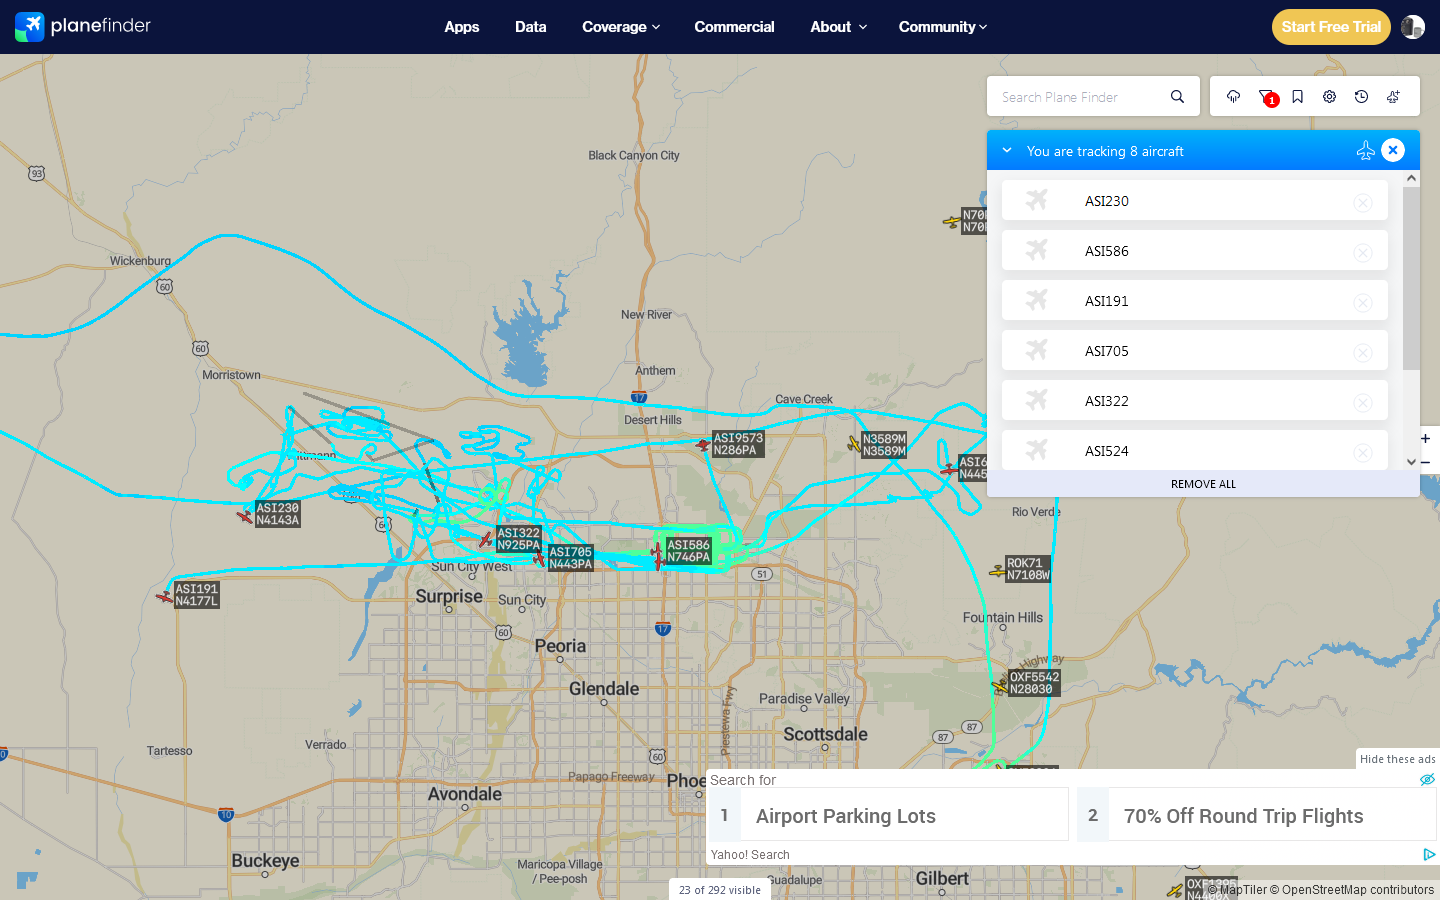The width and height of the screenshot is (1440, 900).
Task: Click the 'ASI9573 N286PA' map label
Action: coord(738,444)
